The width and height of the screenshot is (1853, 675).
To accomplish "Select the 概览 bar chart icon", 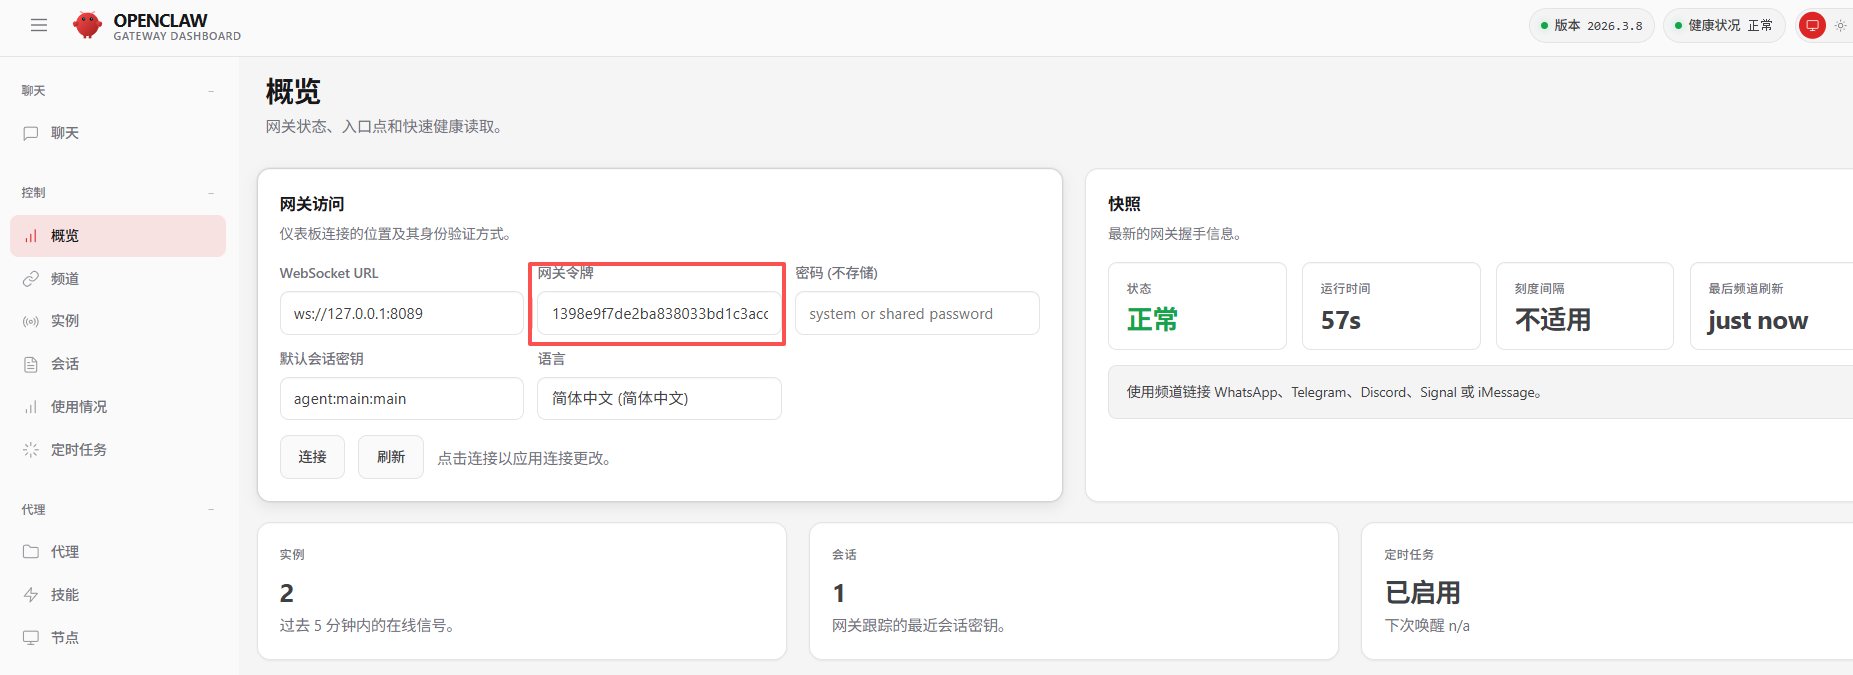I will pos(31,236).
